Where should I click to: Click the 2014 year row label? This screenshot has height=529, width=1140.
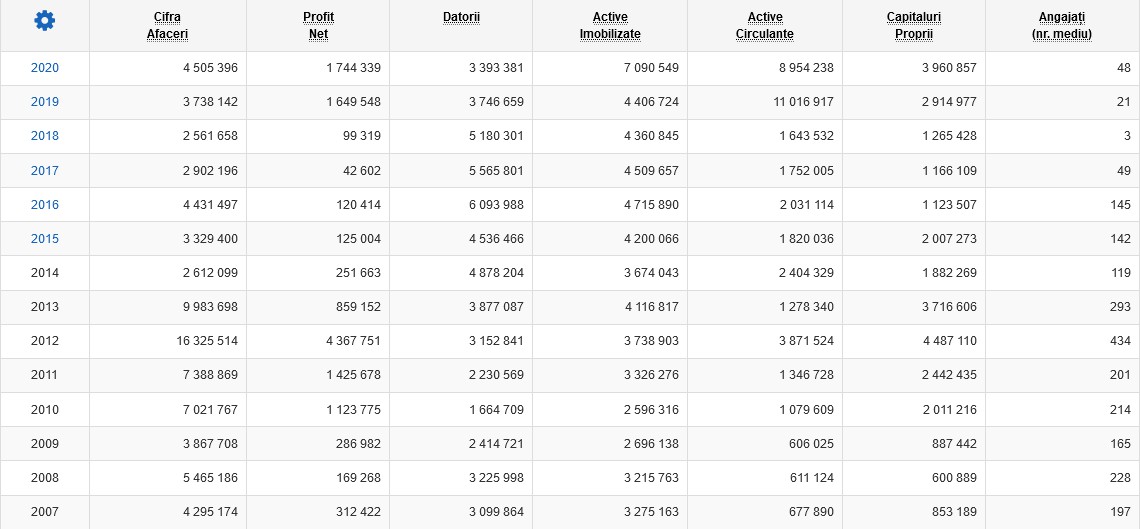[45, 273]
